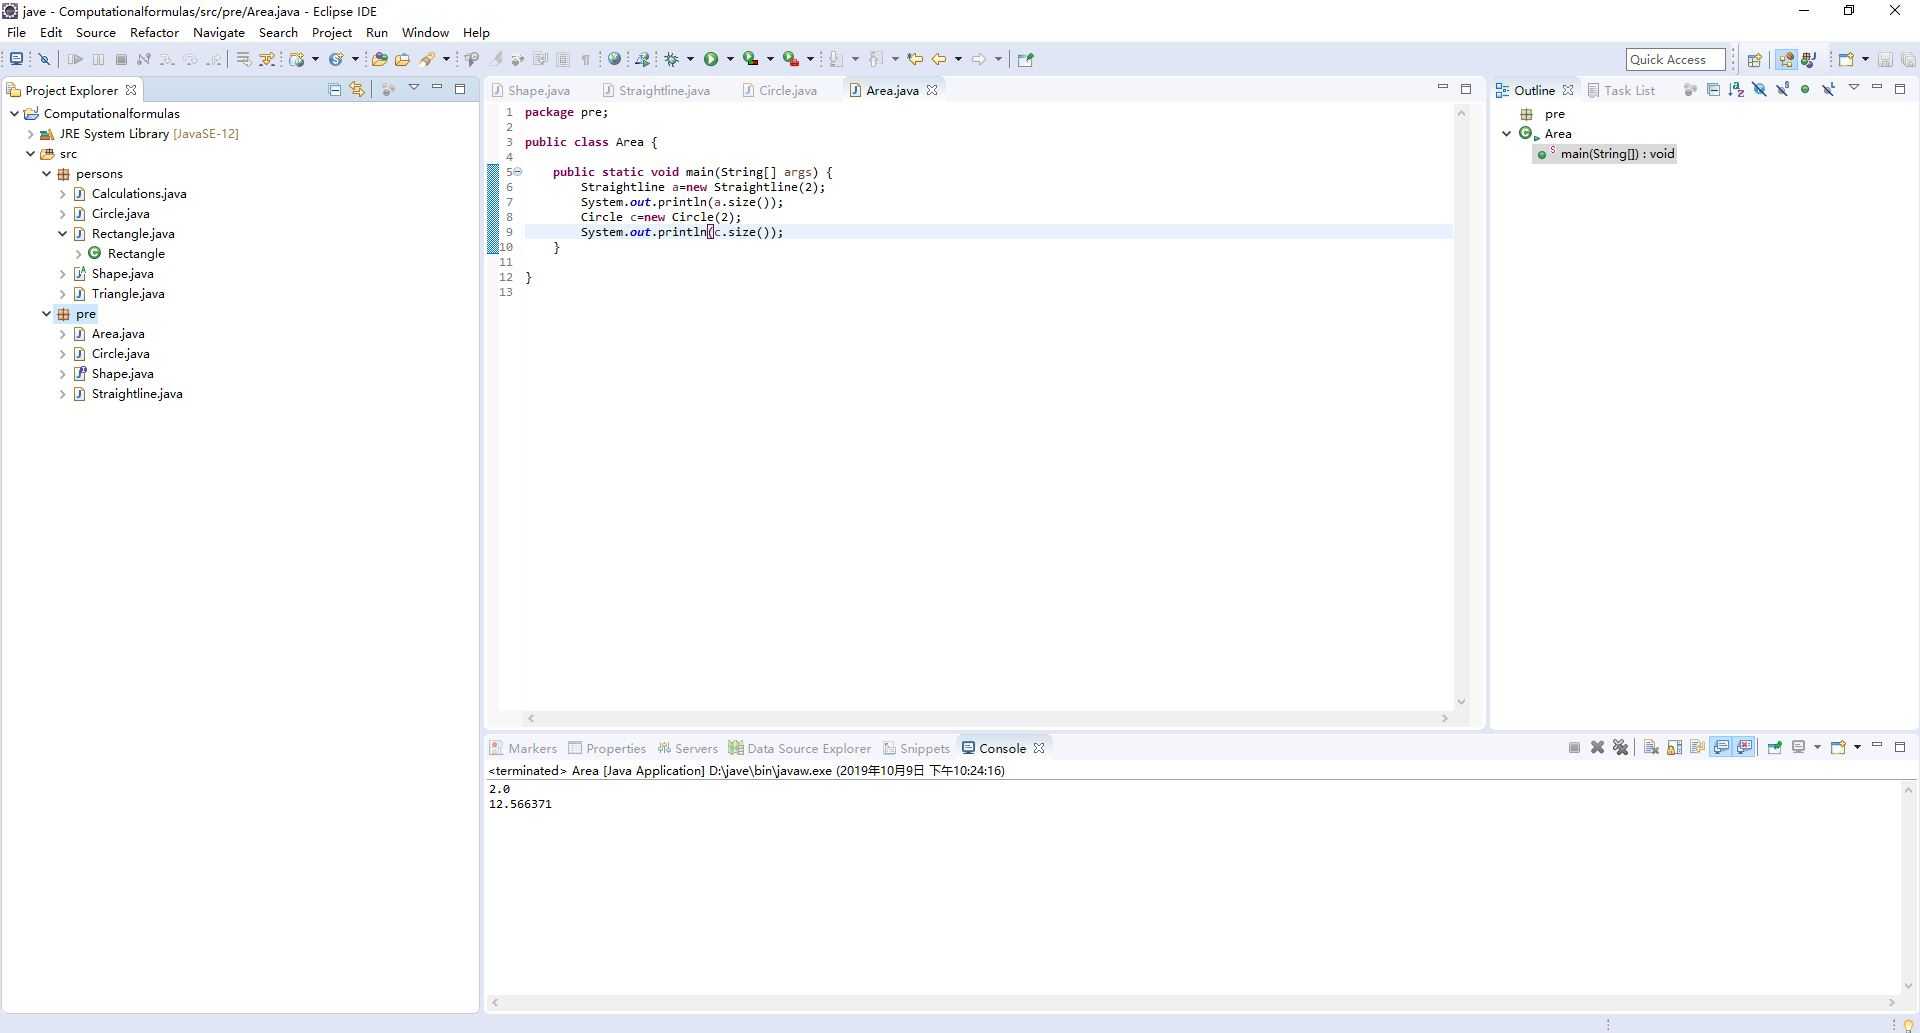
Task: Clear the Console output
Action: (x=1651, y=747)
